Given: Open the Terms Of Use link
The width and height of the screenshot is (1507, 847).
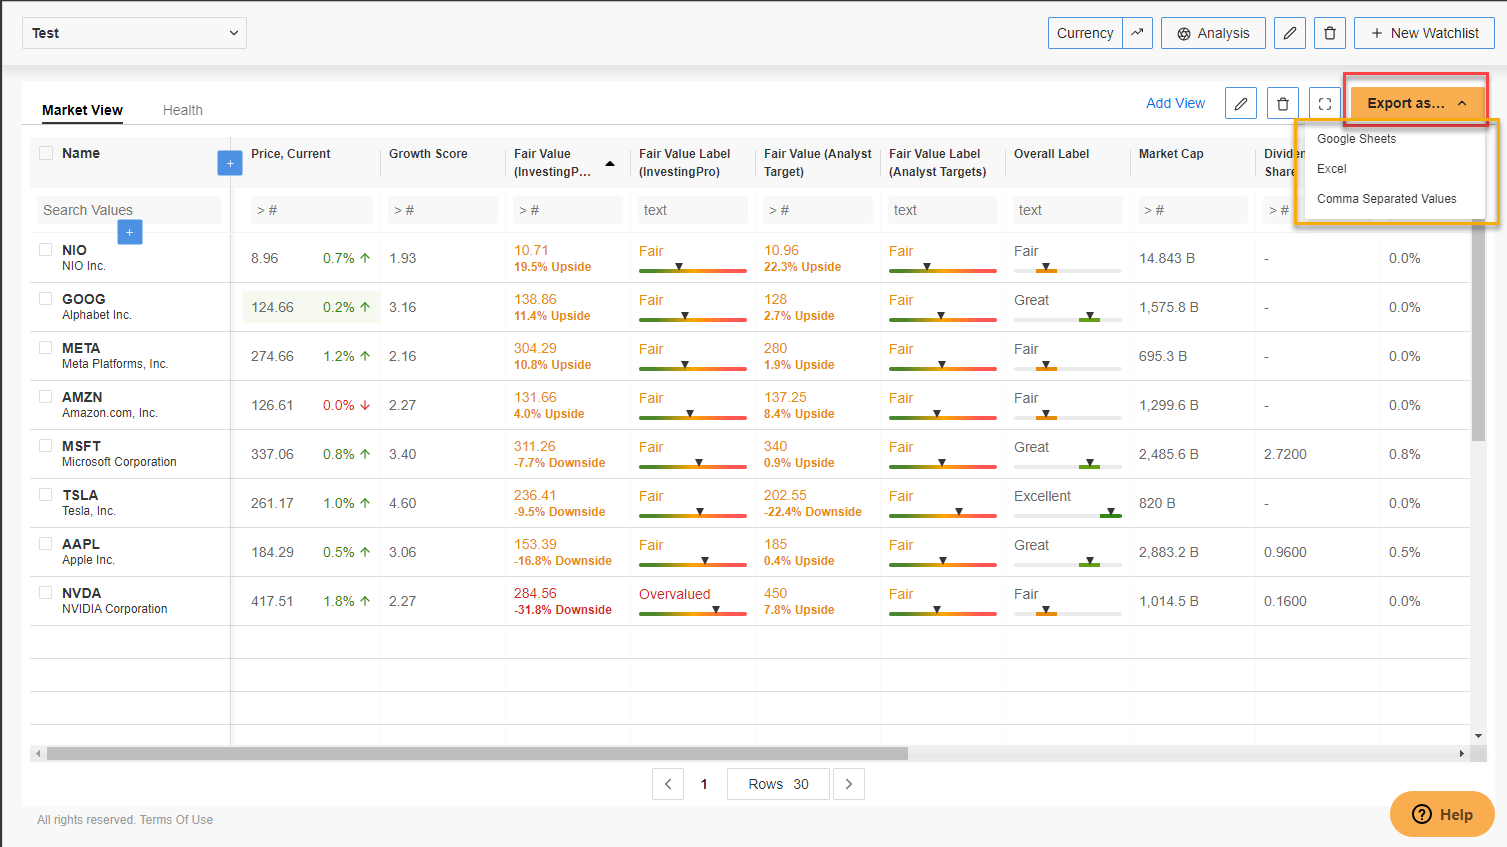Looking at the screenshot, I should click(176, 820).
